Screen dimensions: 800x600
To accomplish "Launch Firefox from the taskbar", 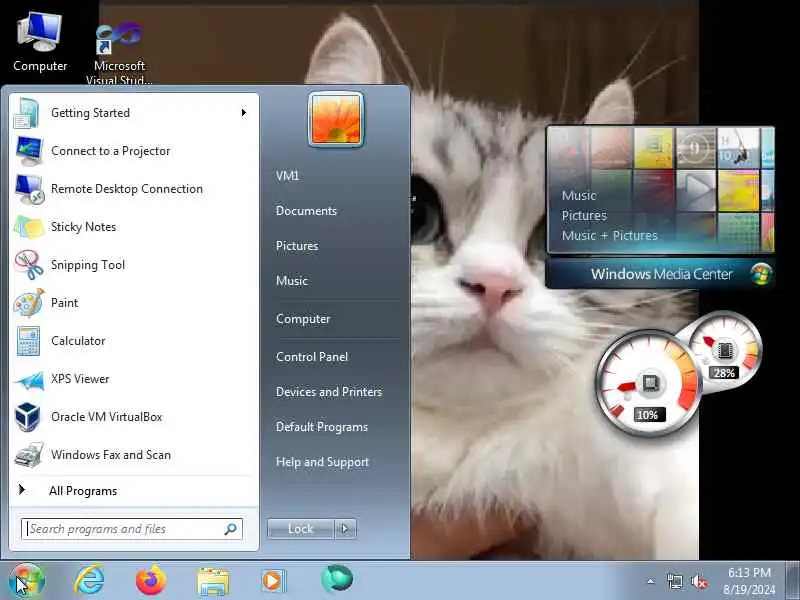I will click(x=151, y=580).
